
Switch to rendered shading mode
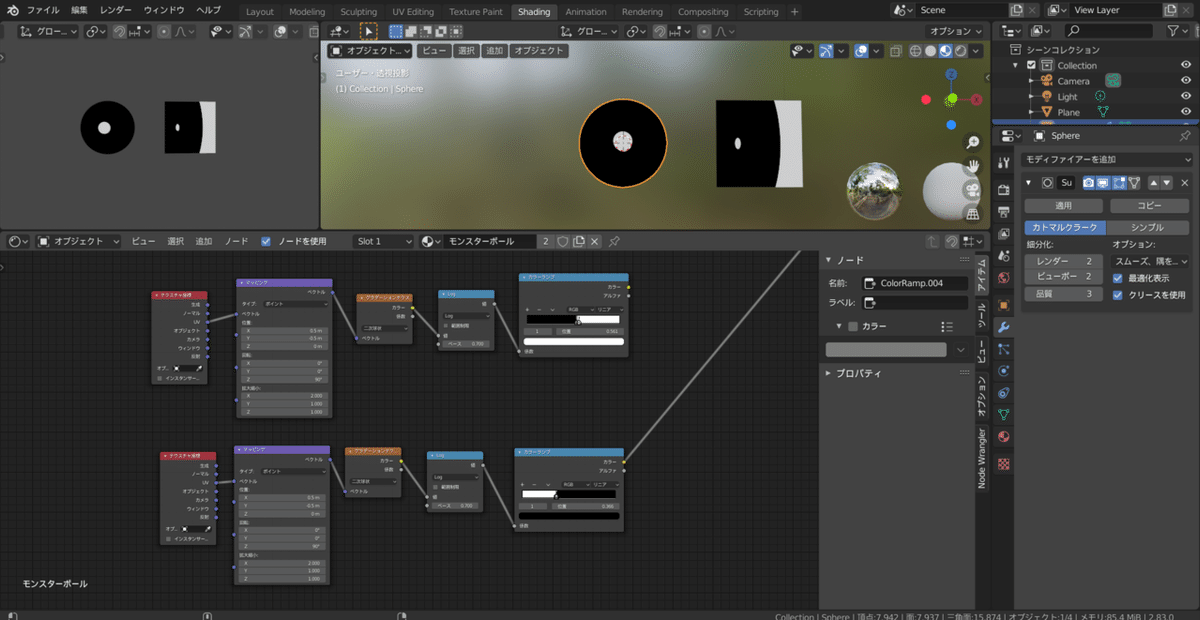pos(959,51)
